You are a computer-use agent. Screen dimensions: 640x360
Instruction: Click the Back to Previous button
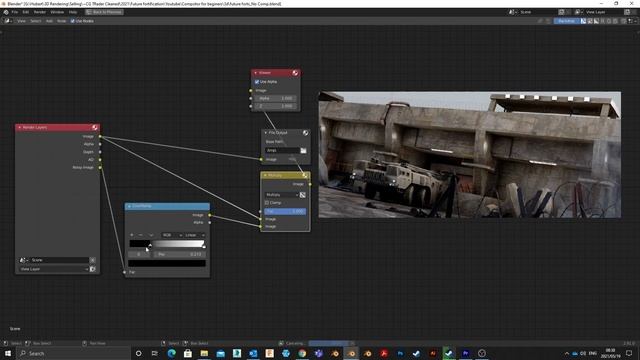(104, 12)
